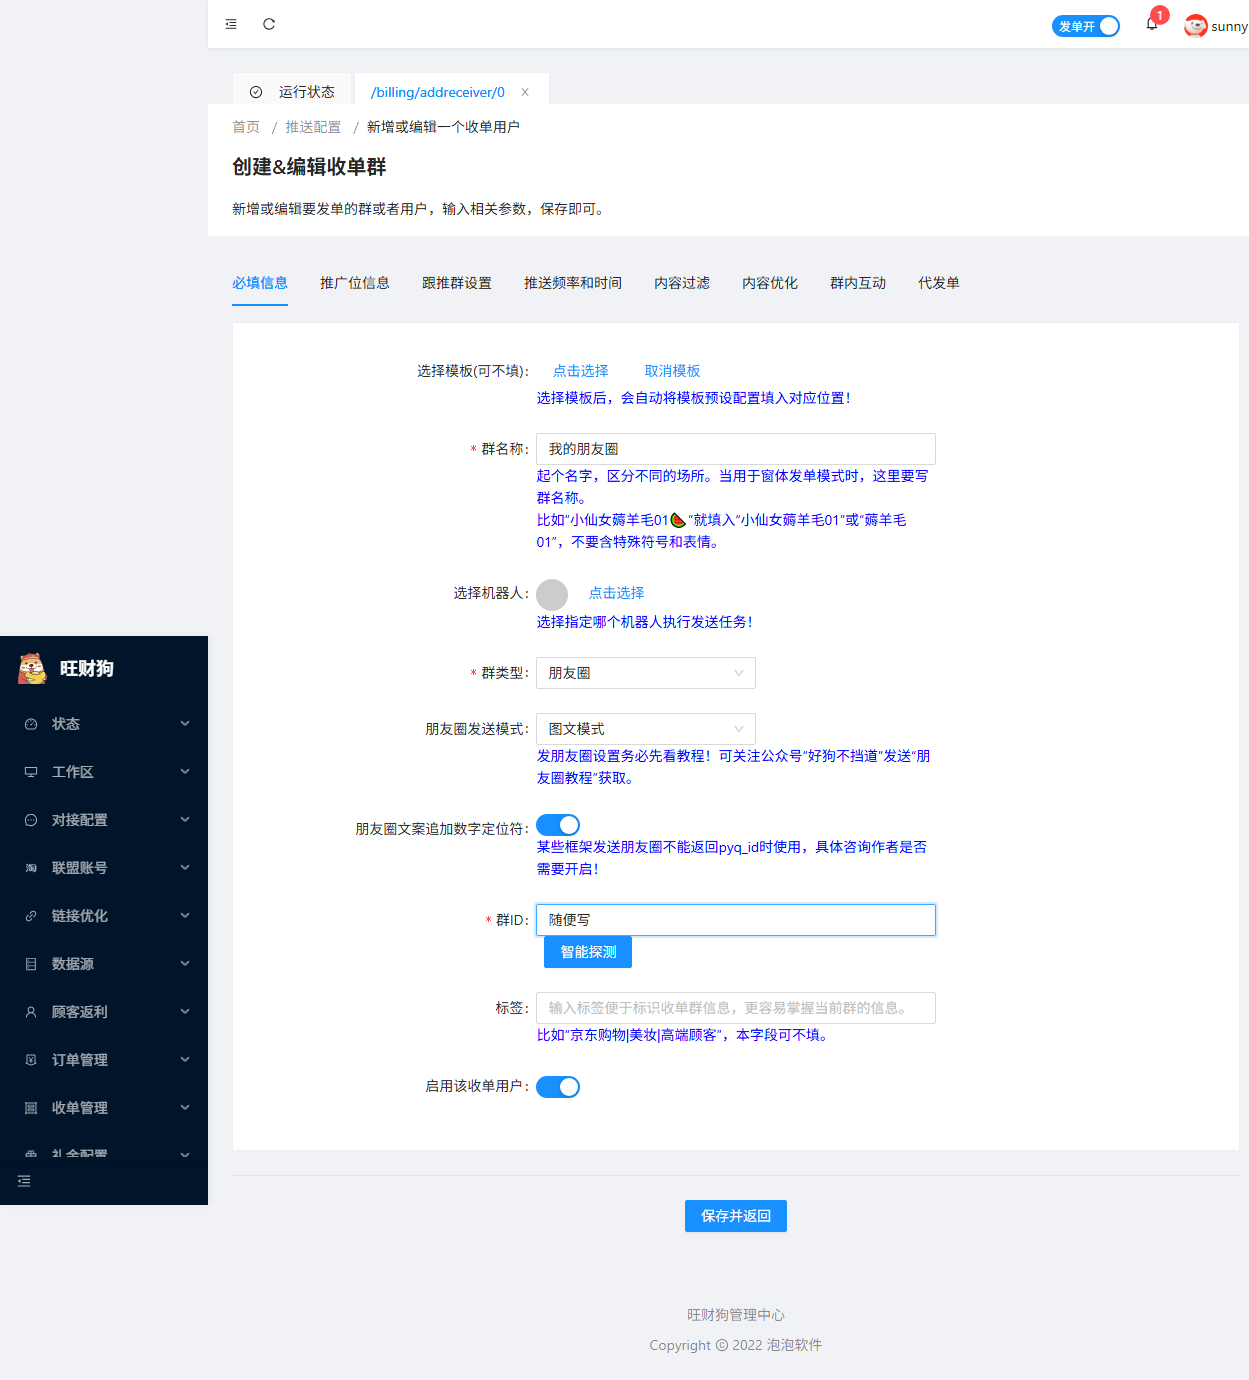
Task: Switch to the 内容优化 tab
Action: [770, 283]
